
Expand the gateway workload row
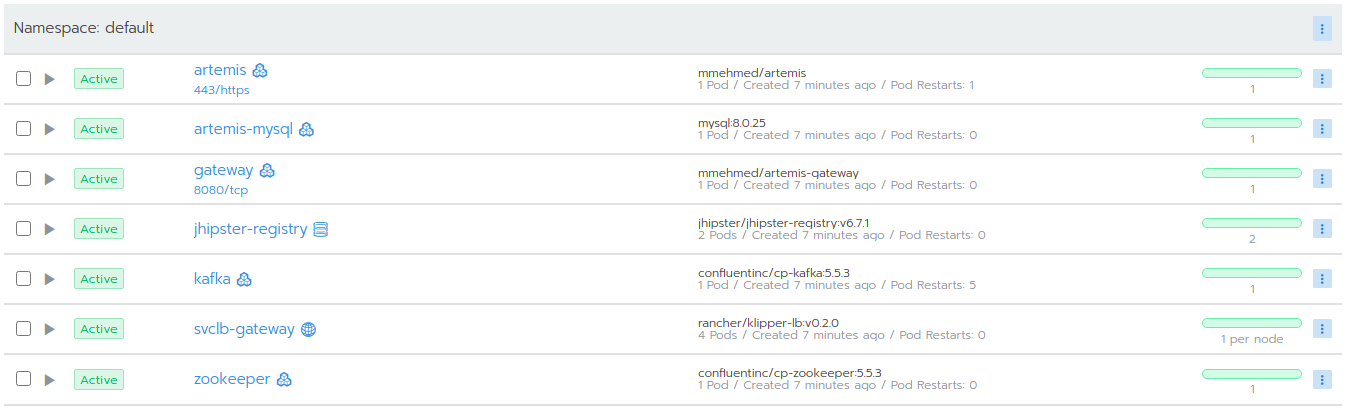(x=50, y=179)
